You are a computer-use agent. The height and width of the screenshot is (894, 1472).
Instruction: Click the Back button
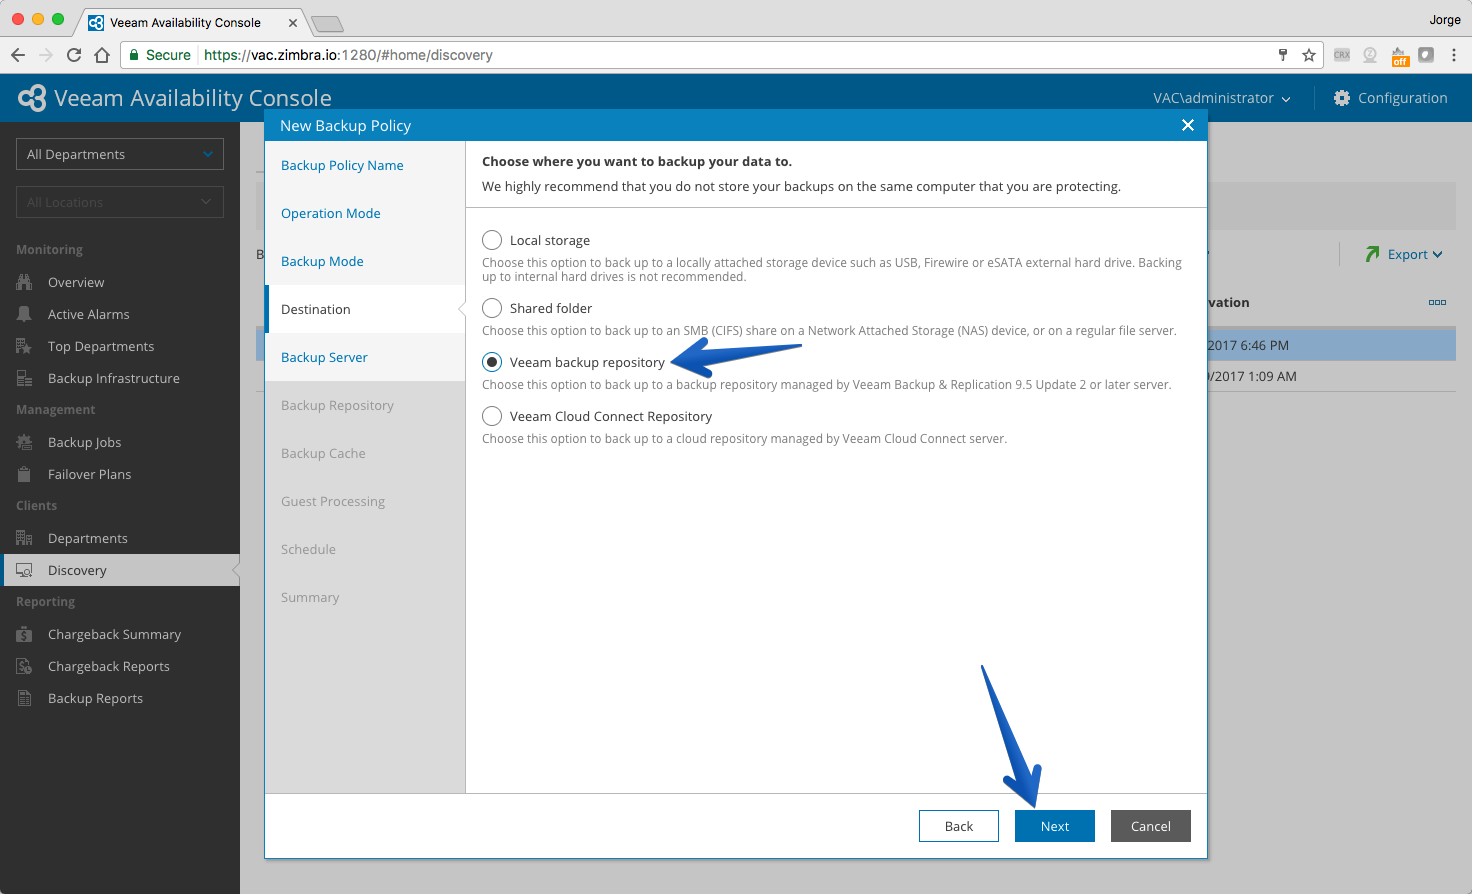tap(959, 826)
